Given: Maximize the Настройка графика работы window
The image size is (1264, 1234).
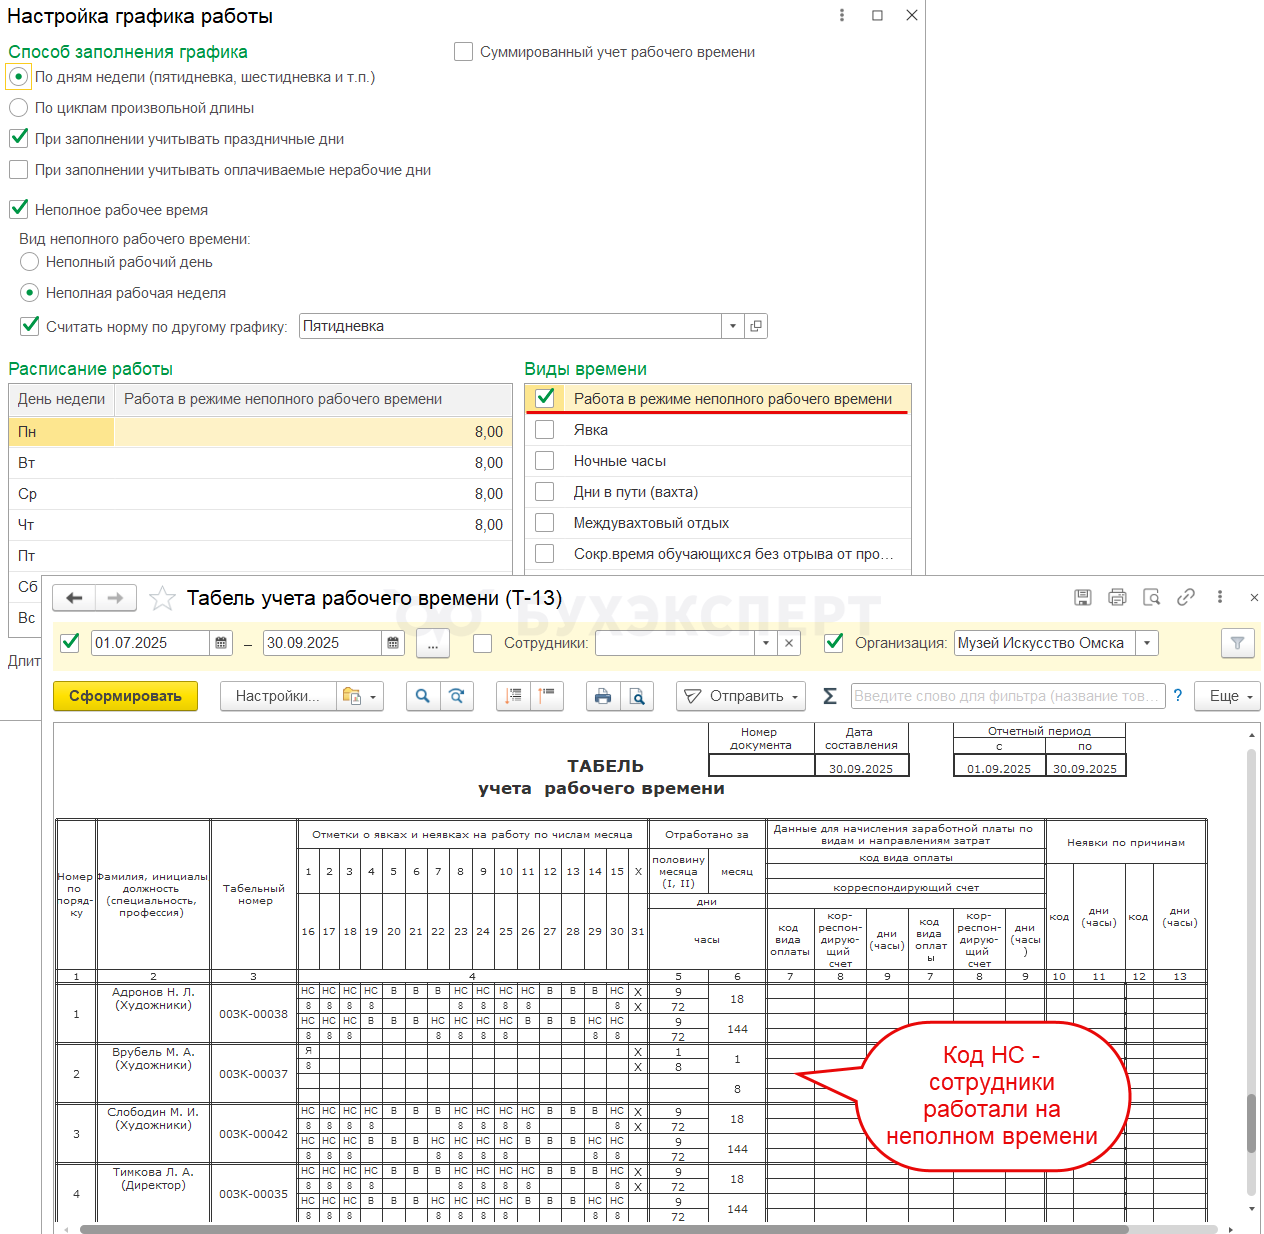Looking at the screenshot, I should [x=877, y=15].
